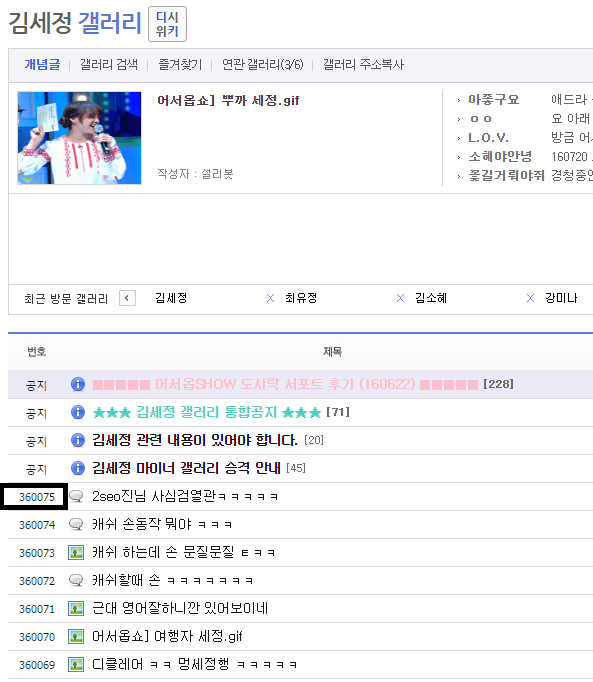This screenshot has width=593, height=682.
Task: Go to the 김세정 recent gallery
Action: tap(171, 298)
